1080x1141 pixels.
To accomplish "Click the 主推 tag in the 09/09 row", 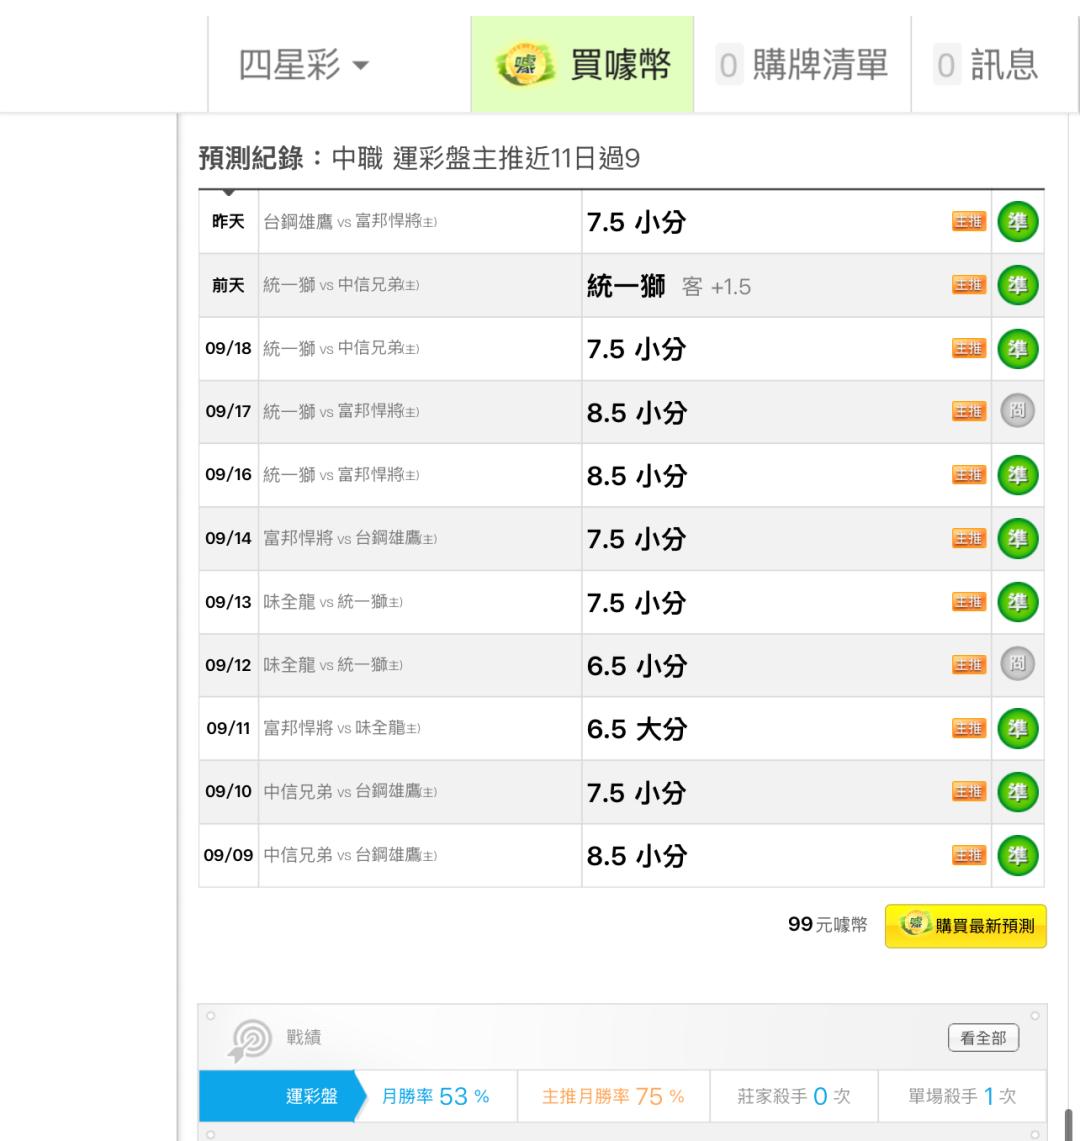I will (x=969, y=855).
